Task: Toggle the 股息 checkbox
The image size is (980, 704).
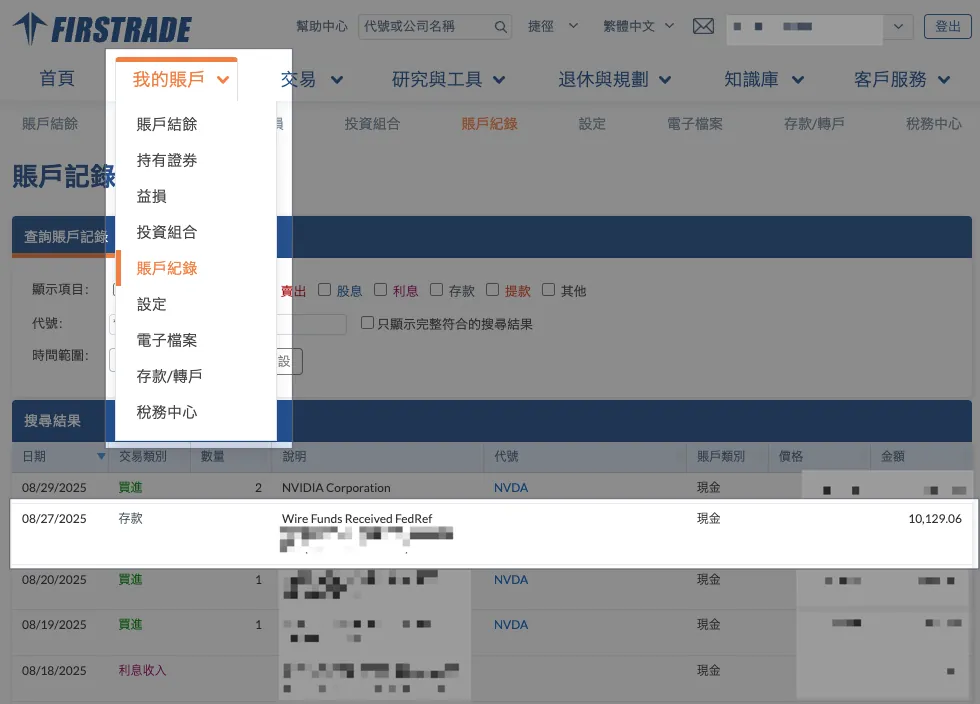Action: 325,290
